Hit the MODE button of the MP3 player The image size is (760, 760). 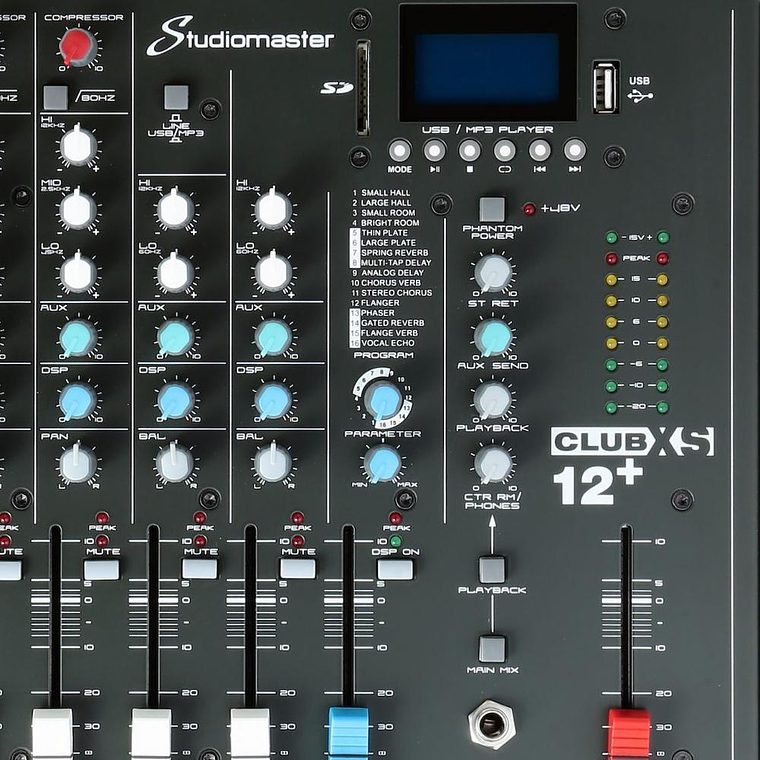(x=400, y=151)
